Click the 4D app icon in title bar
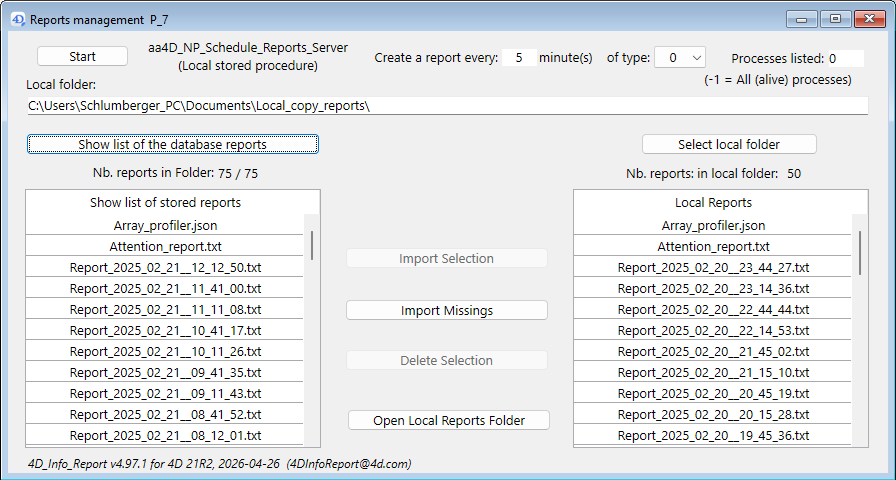Screen dimensions: 896x480 [17, 19]
